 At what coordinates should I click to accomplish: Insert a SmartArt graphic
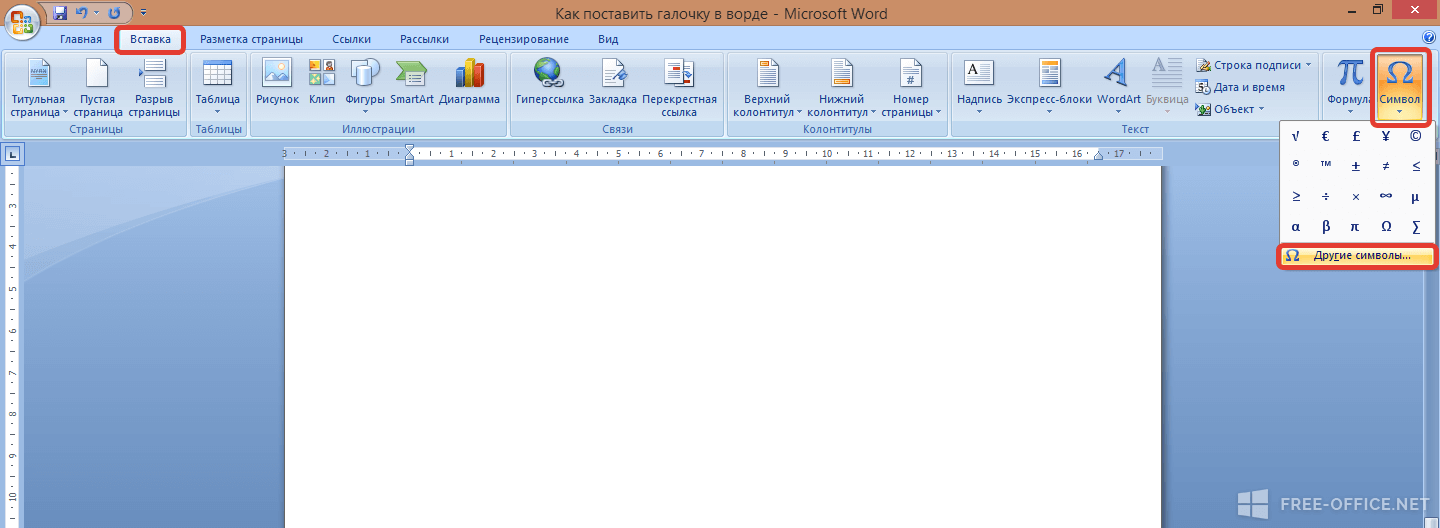click(411, 82)
